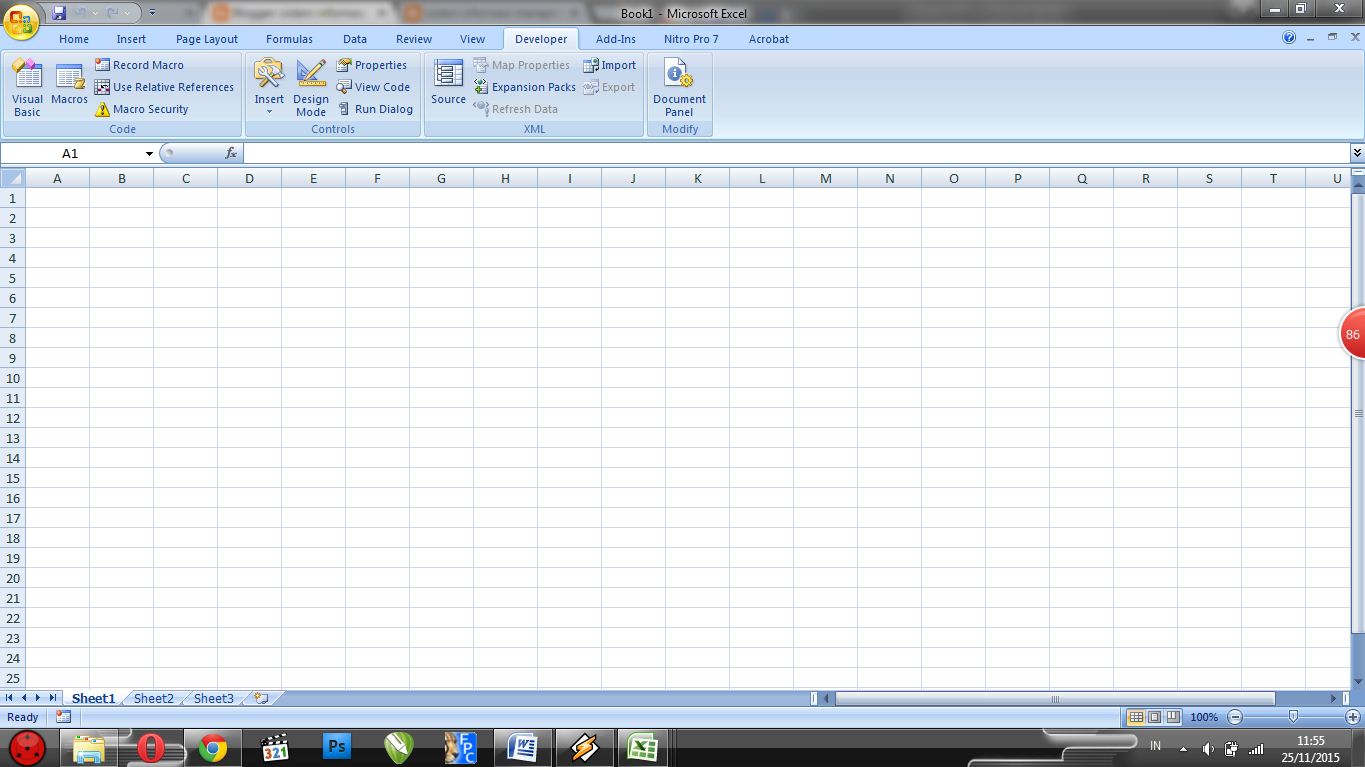Open the XML Source pane
Image resolution: width=1365 pixels, height=767 pixels.
(448, 82)
